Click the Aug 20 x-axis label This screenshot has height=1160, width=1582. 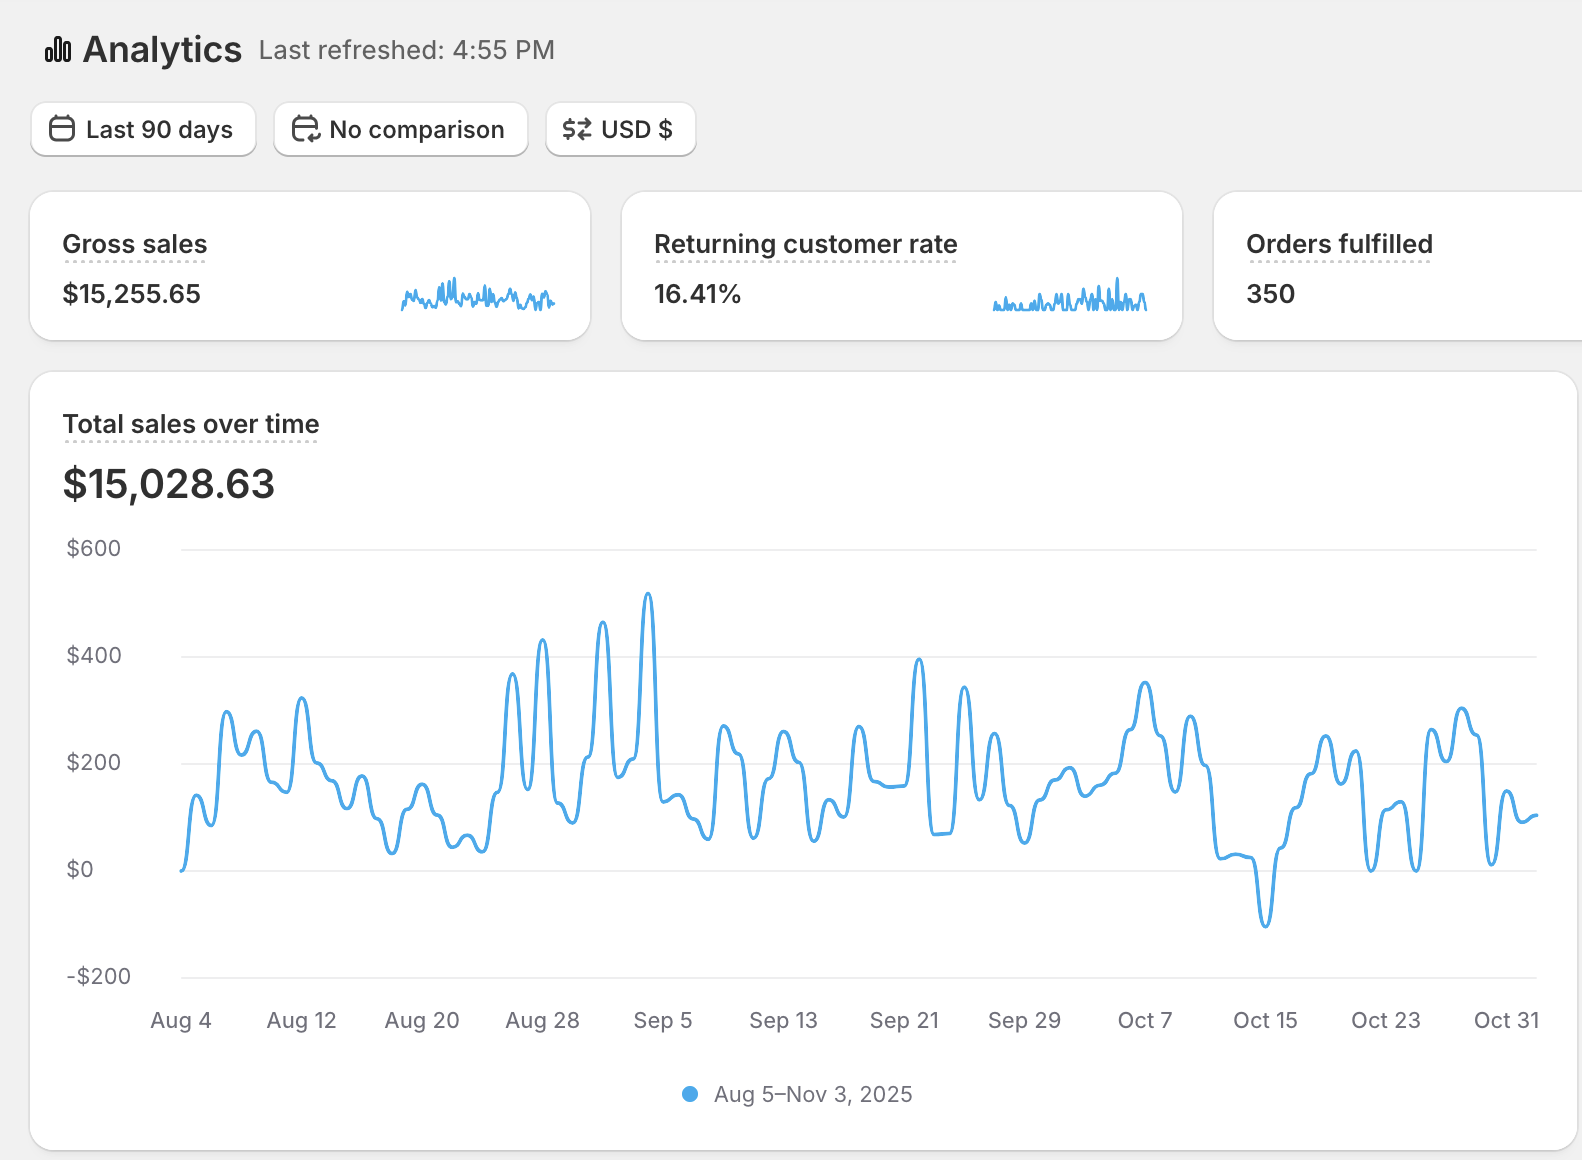pyautogui.click(x=422, y=1020)
